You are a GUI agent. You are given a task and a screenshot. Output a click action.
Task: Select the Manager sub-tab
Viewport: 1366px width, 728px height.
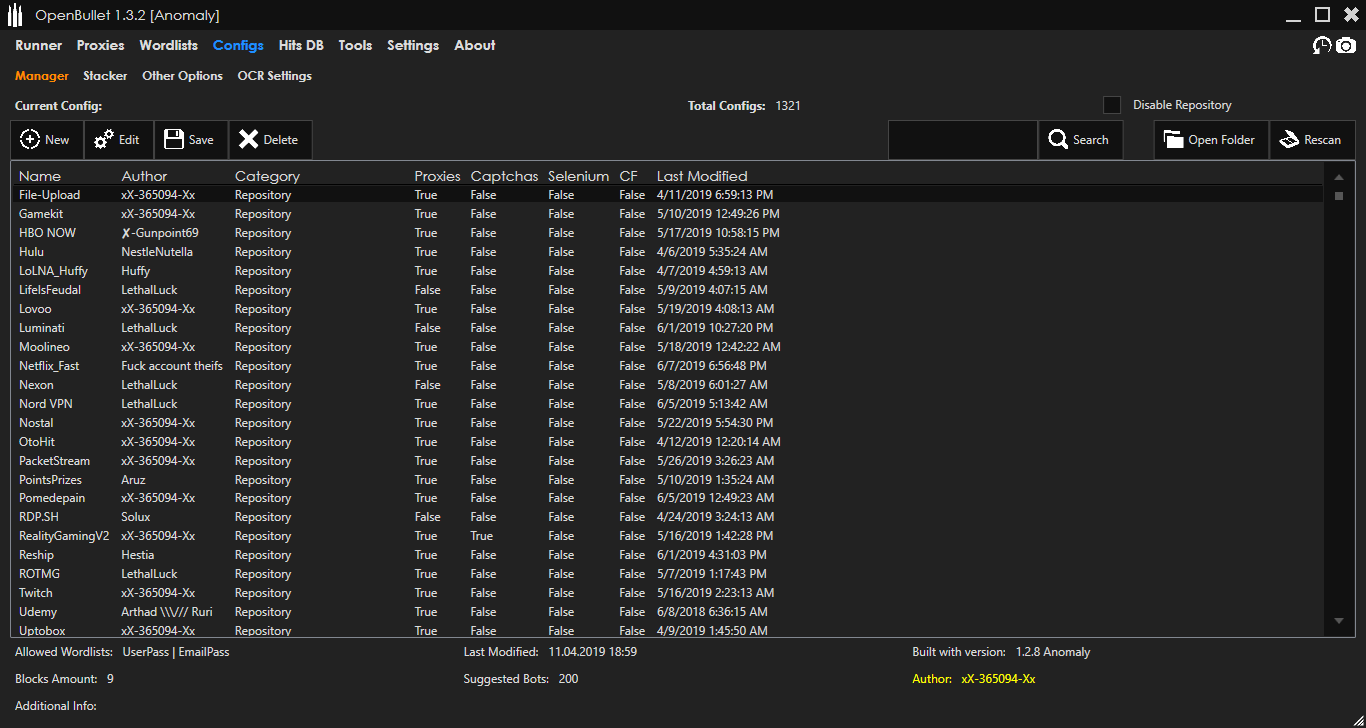(42, 76)
